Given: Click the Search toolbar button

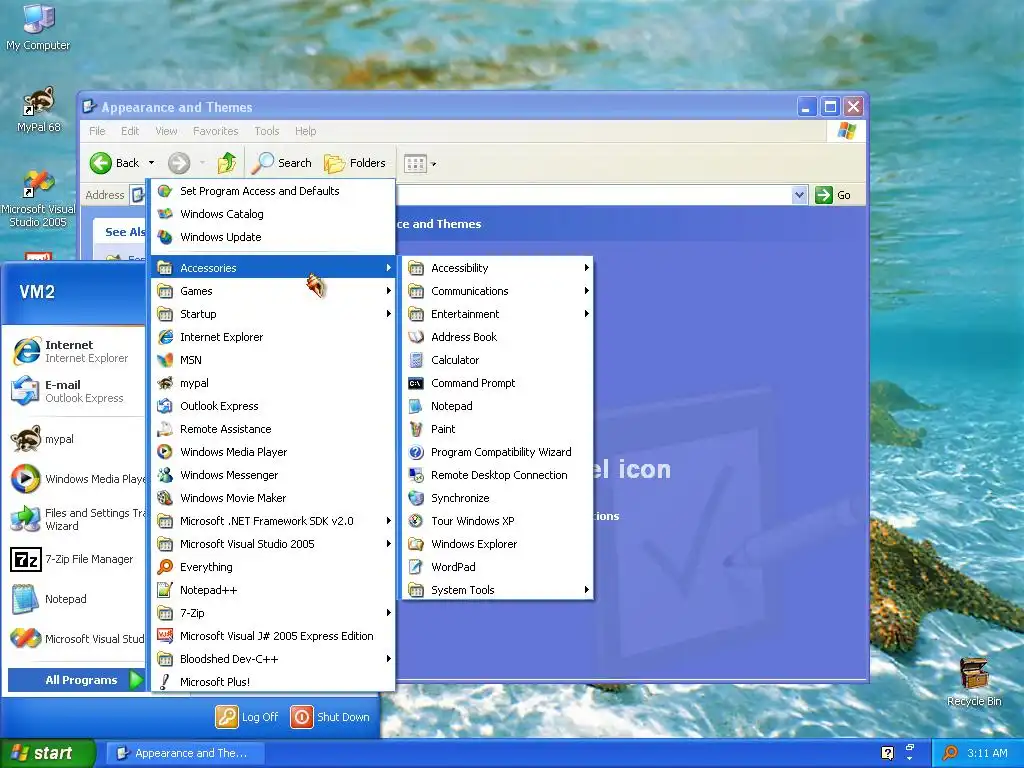Looking at the screenshot, I should tap(282, 163).
